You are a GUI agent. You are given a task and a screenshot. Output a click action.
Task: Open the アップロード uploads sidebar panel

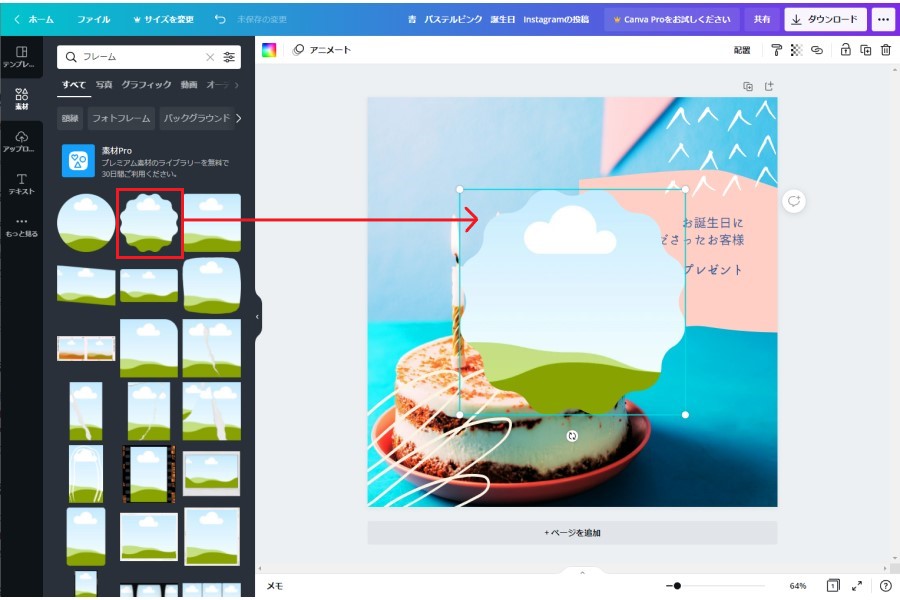pyautogui.click(x=21, y=141)
